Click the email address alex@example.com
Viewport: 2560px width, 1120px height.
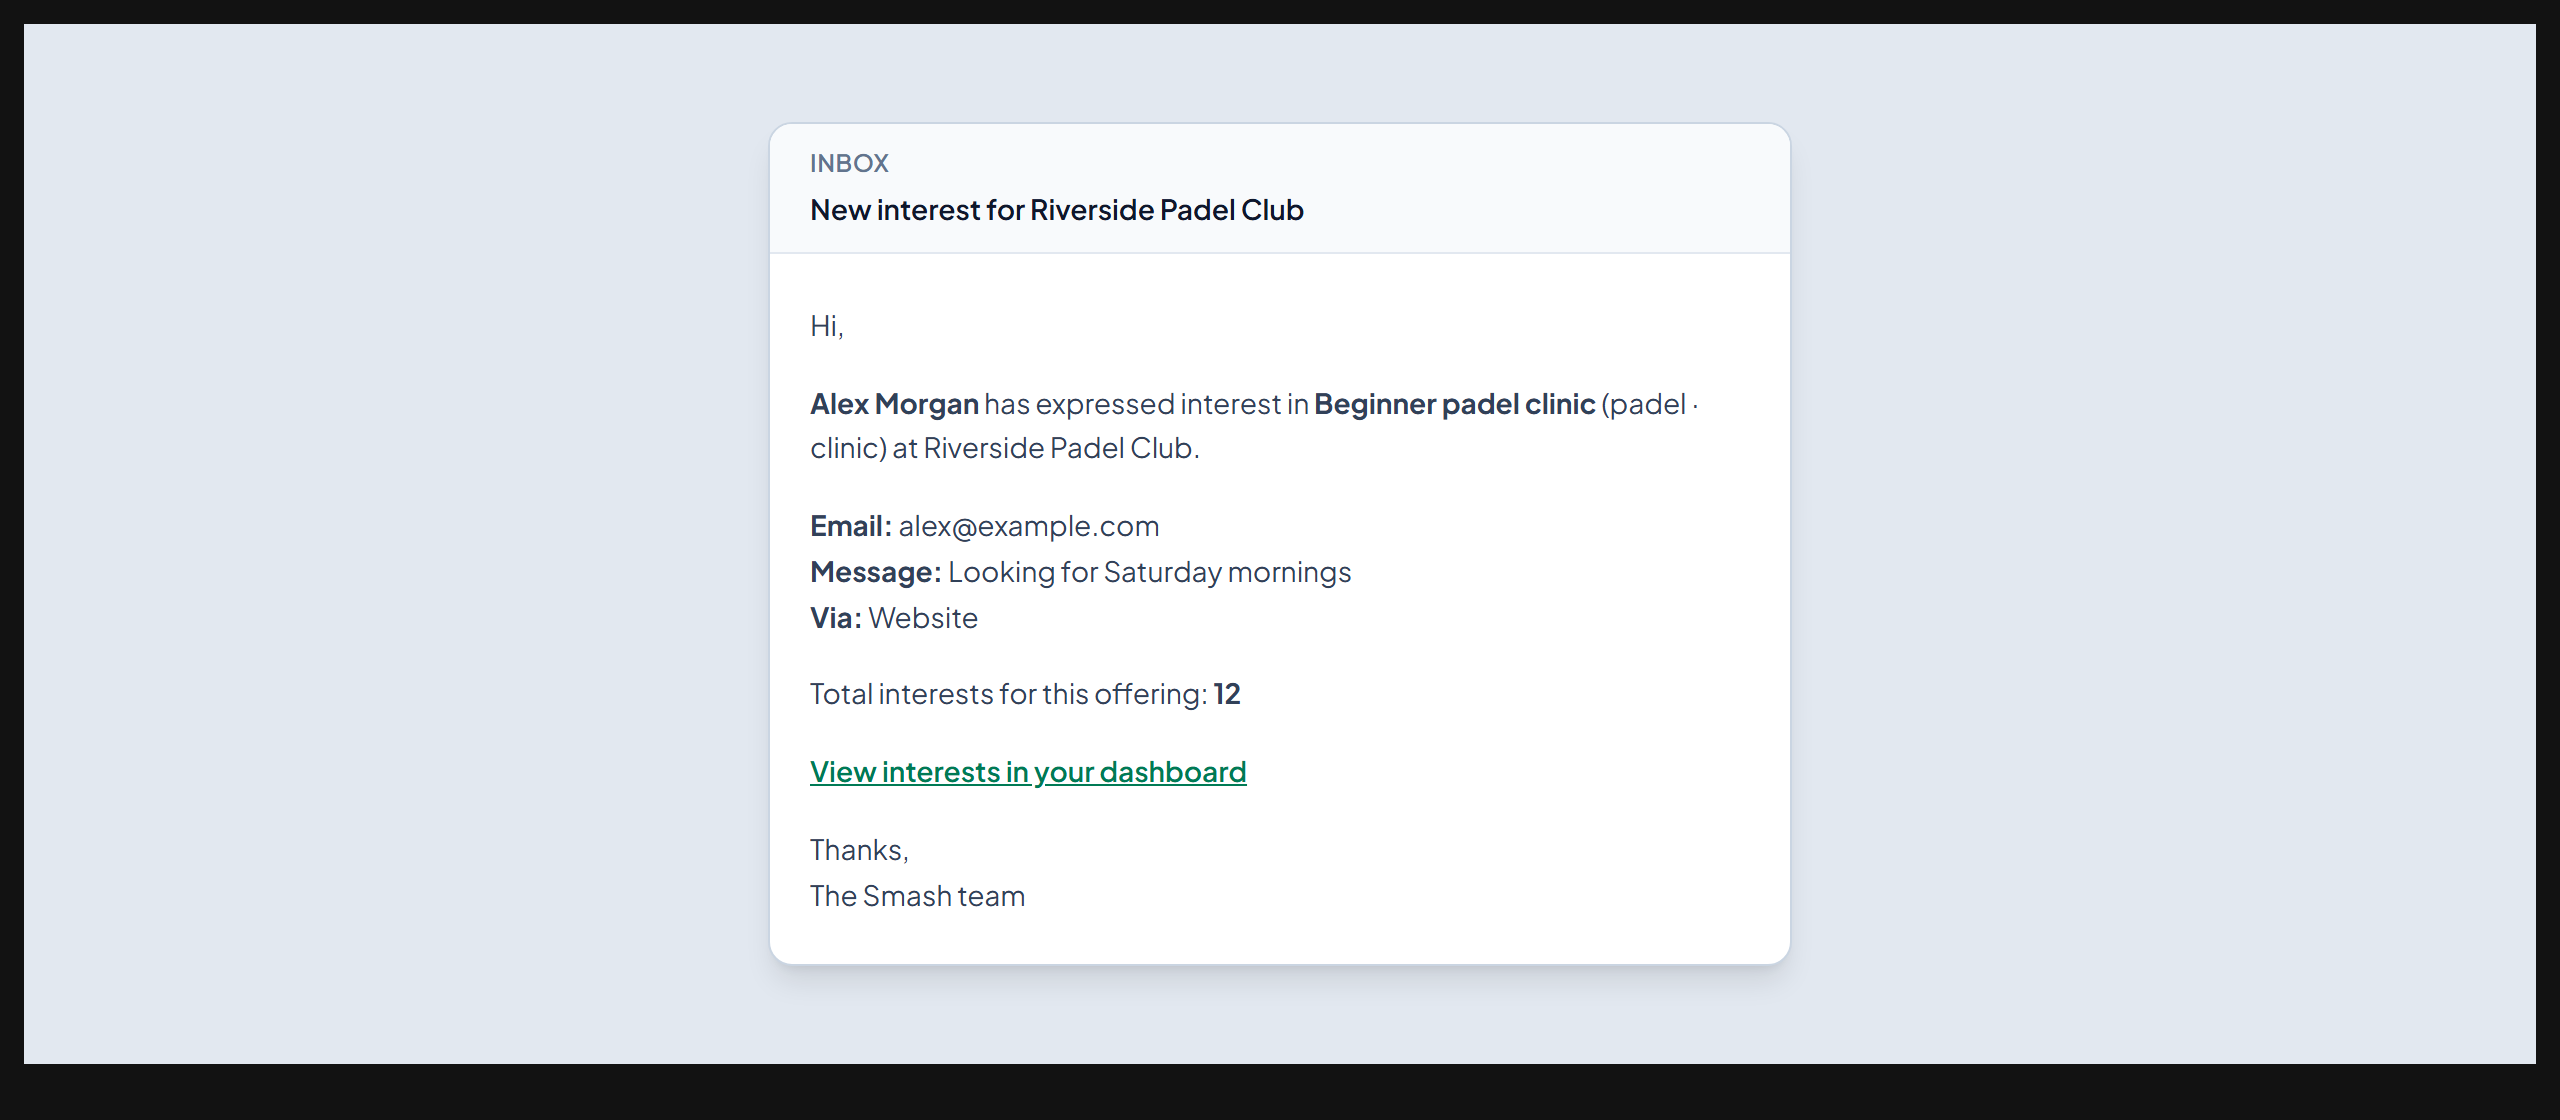coord(1029,526)
